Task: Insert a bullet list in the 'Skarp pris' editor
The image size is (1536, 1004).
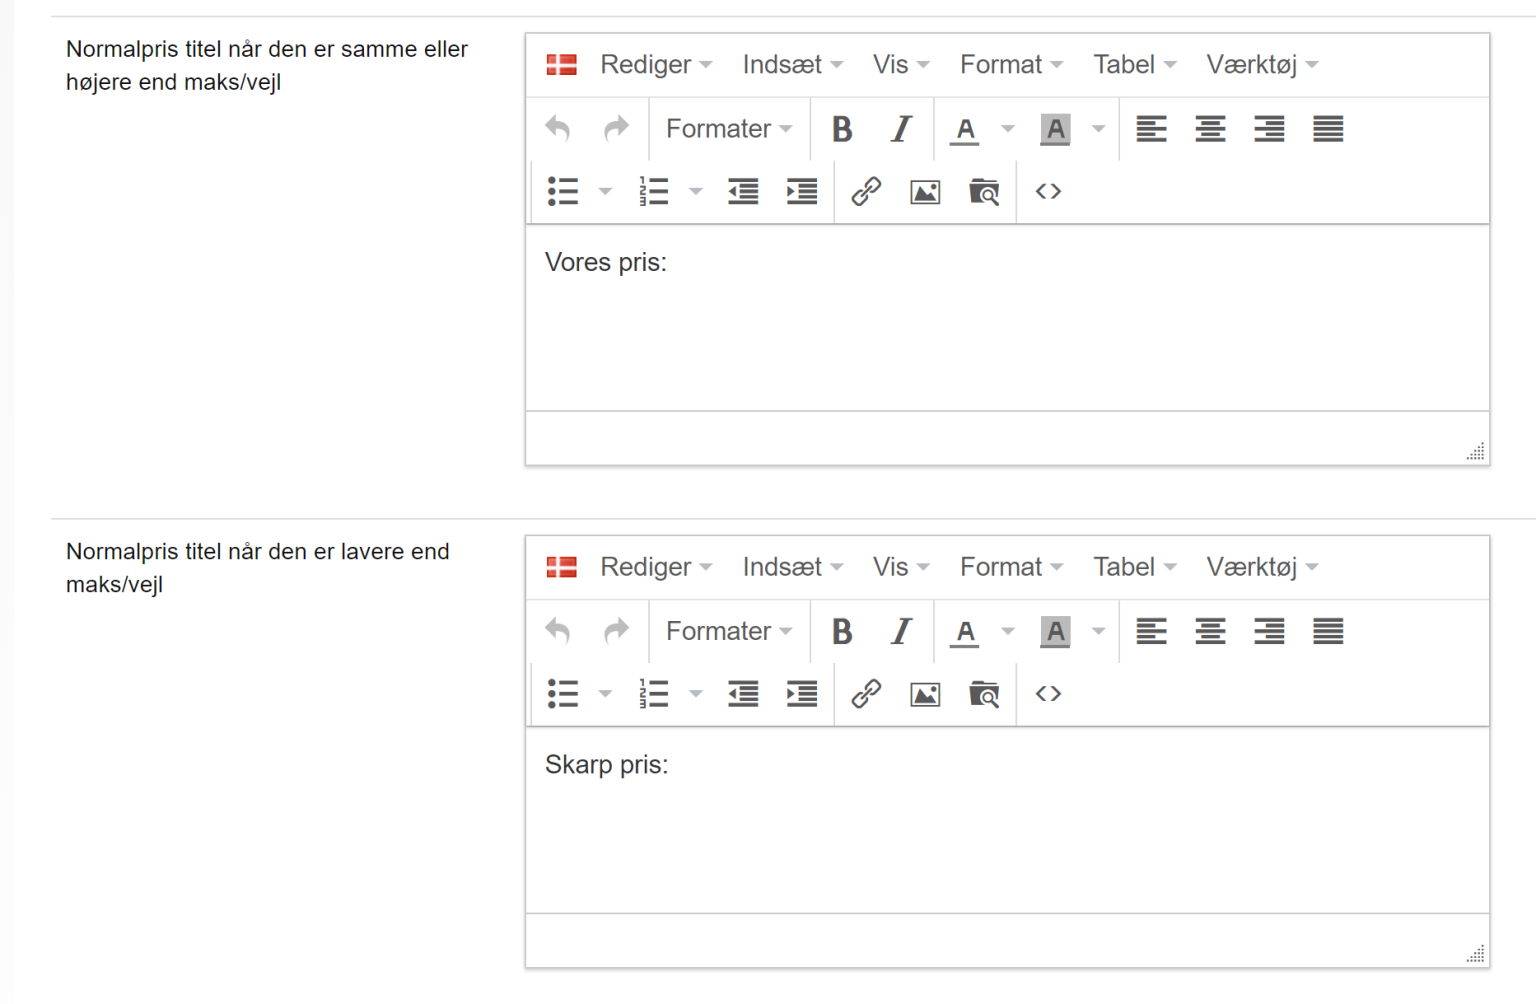Action: (563, 694)
